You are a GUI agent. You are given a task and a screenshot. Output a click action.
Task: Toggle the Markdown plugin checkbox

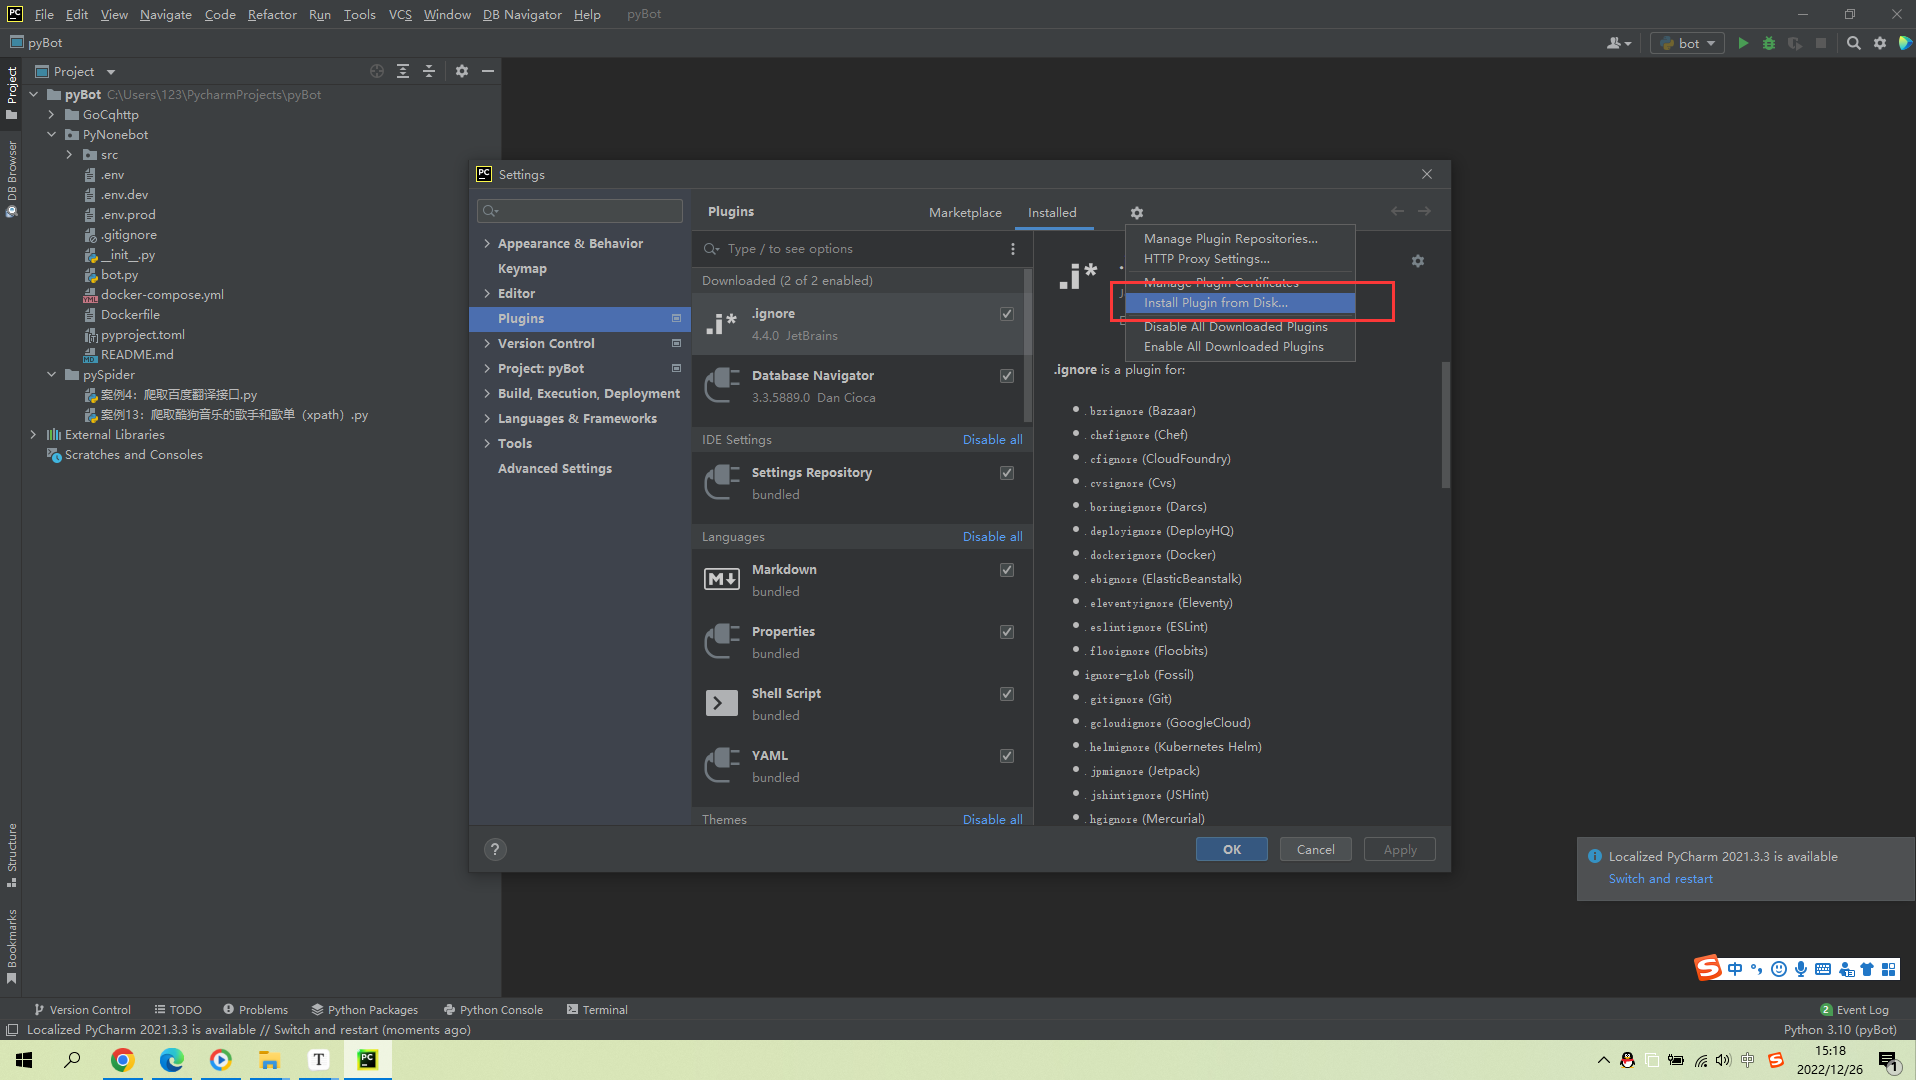pos(1007,570)
